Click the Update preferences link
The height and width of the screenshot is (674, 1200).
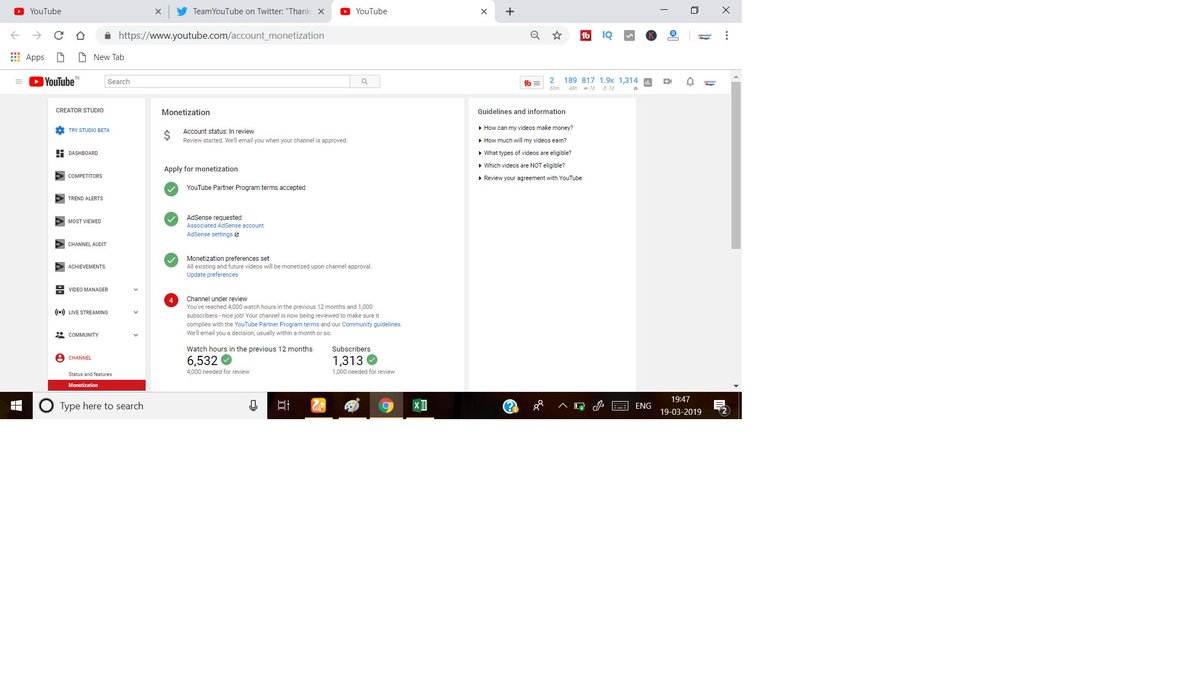[x=212, y=275]
